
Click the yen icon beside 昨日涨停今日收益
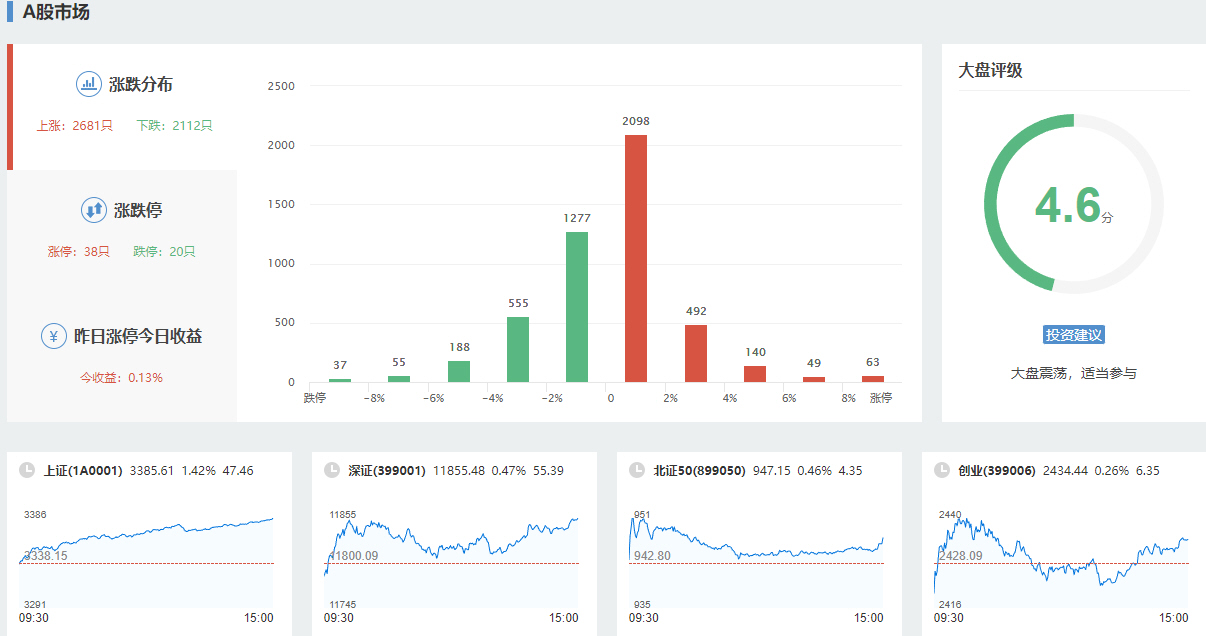54,336
